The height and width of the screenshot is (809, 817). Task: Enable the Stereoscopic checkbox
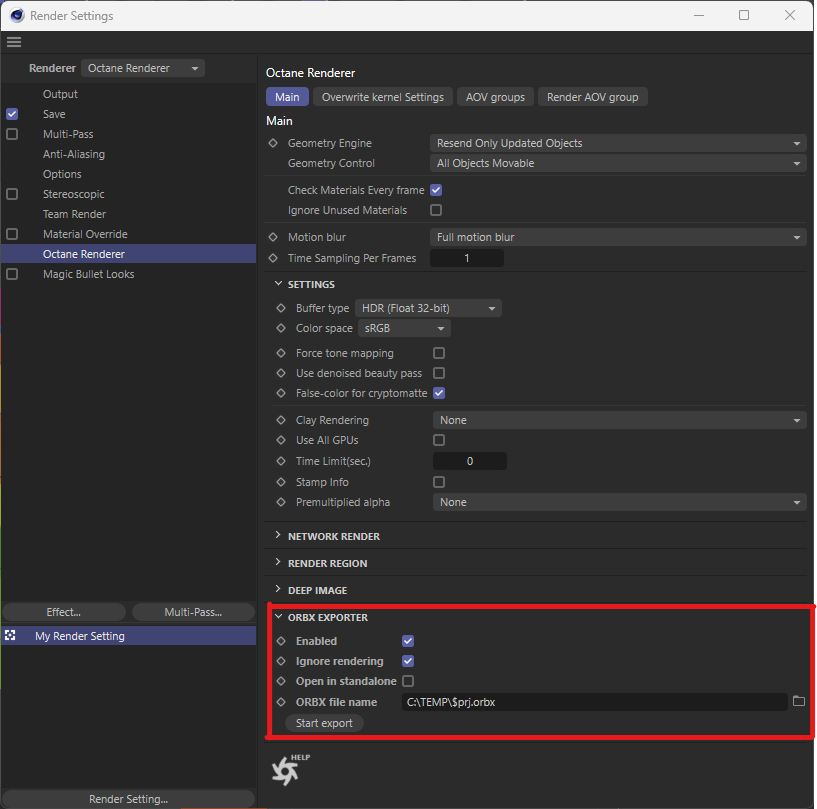coord(12,194)
